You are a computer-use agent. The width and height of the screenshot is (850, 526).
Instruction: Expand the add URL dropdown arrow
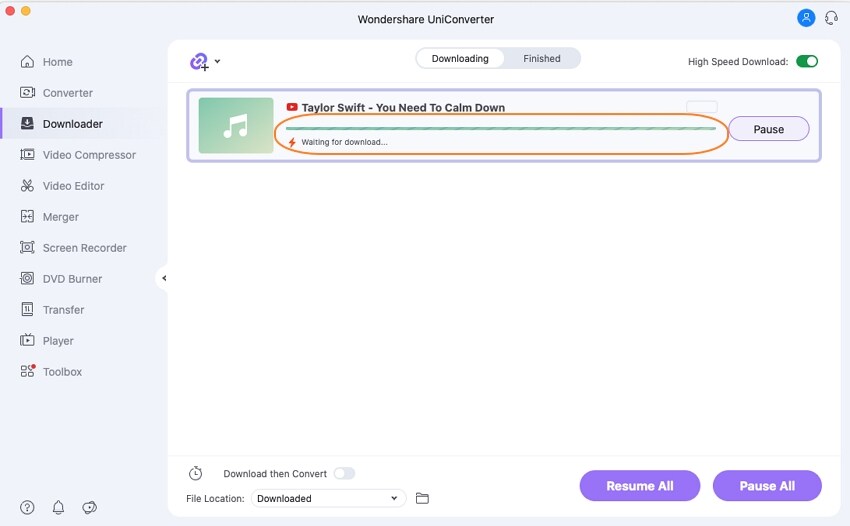tap(217, 61)
